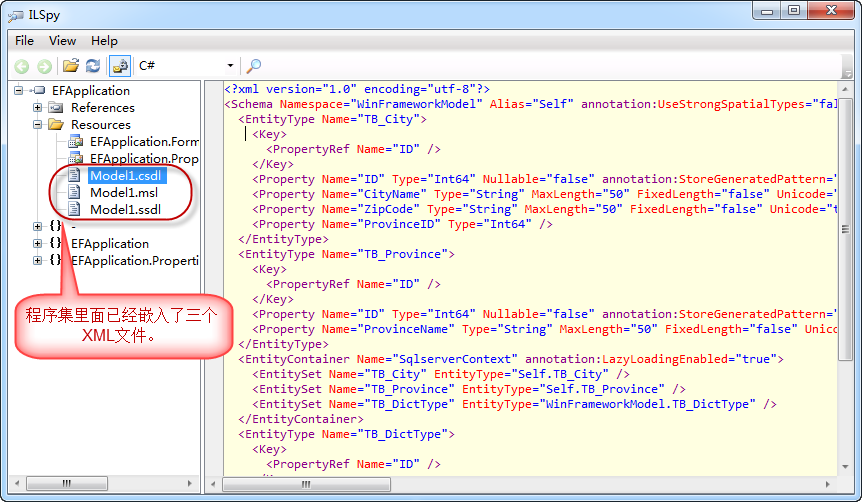Click code view scroll up arrow

point(845,89)
